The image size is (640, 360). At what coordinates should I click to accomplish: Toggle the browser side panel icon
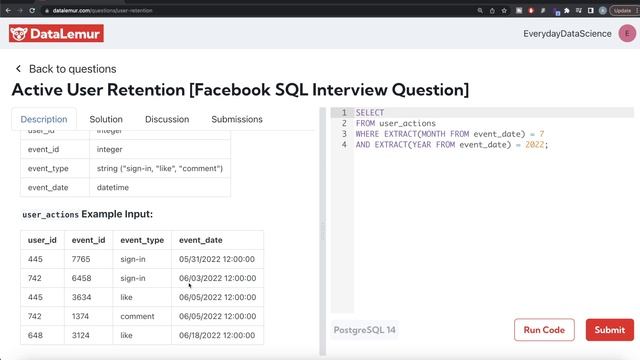point(591,11)
